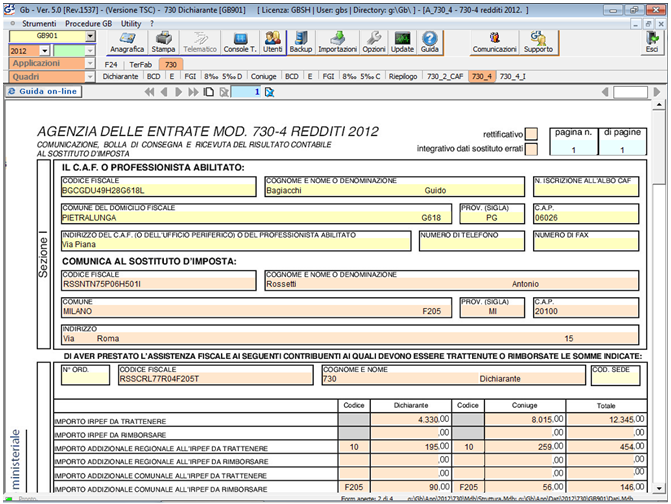Image resolution: width=671 pixels, height=504 pixels.
Task: Open the 730_4_I tab
Action: [513, 77]
